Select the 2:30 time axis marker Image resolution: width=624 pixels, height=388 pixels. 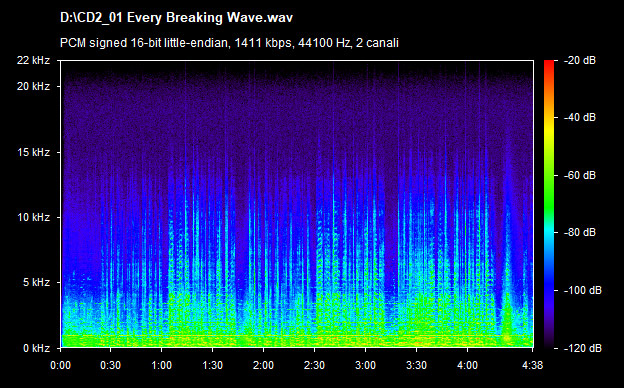click(x=314, y=365)
